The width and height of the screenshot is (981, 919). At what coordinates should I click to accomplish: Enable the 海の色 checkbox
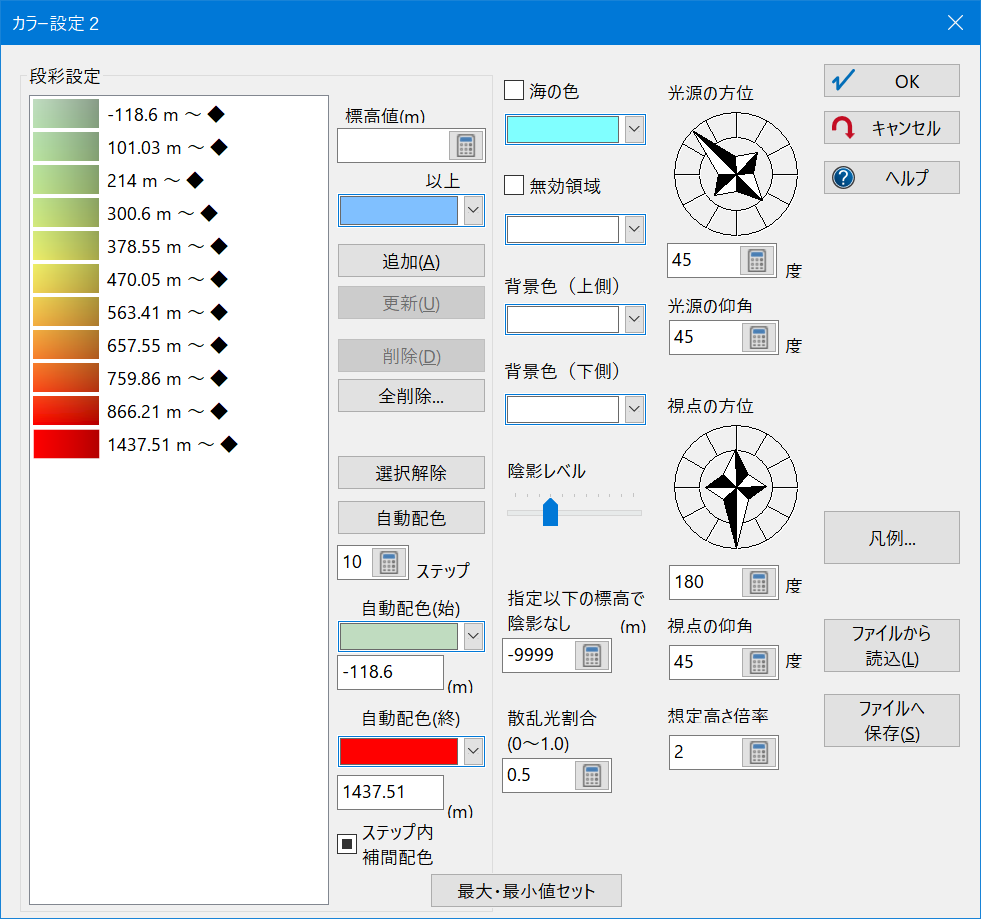(x=514, y=90)
